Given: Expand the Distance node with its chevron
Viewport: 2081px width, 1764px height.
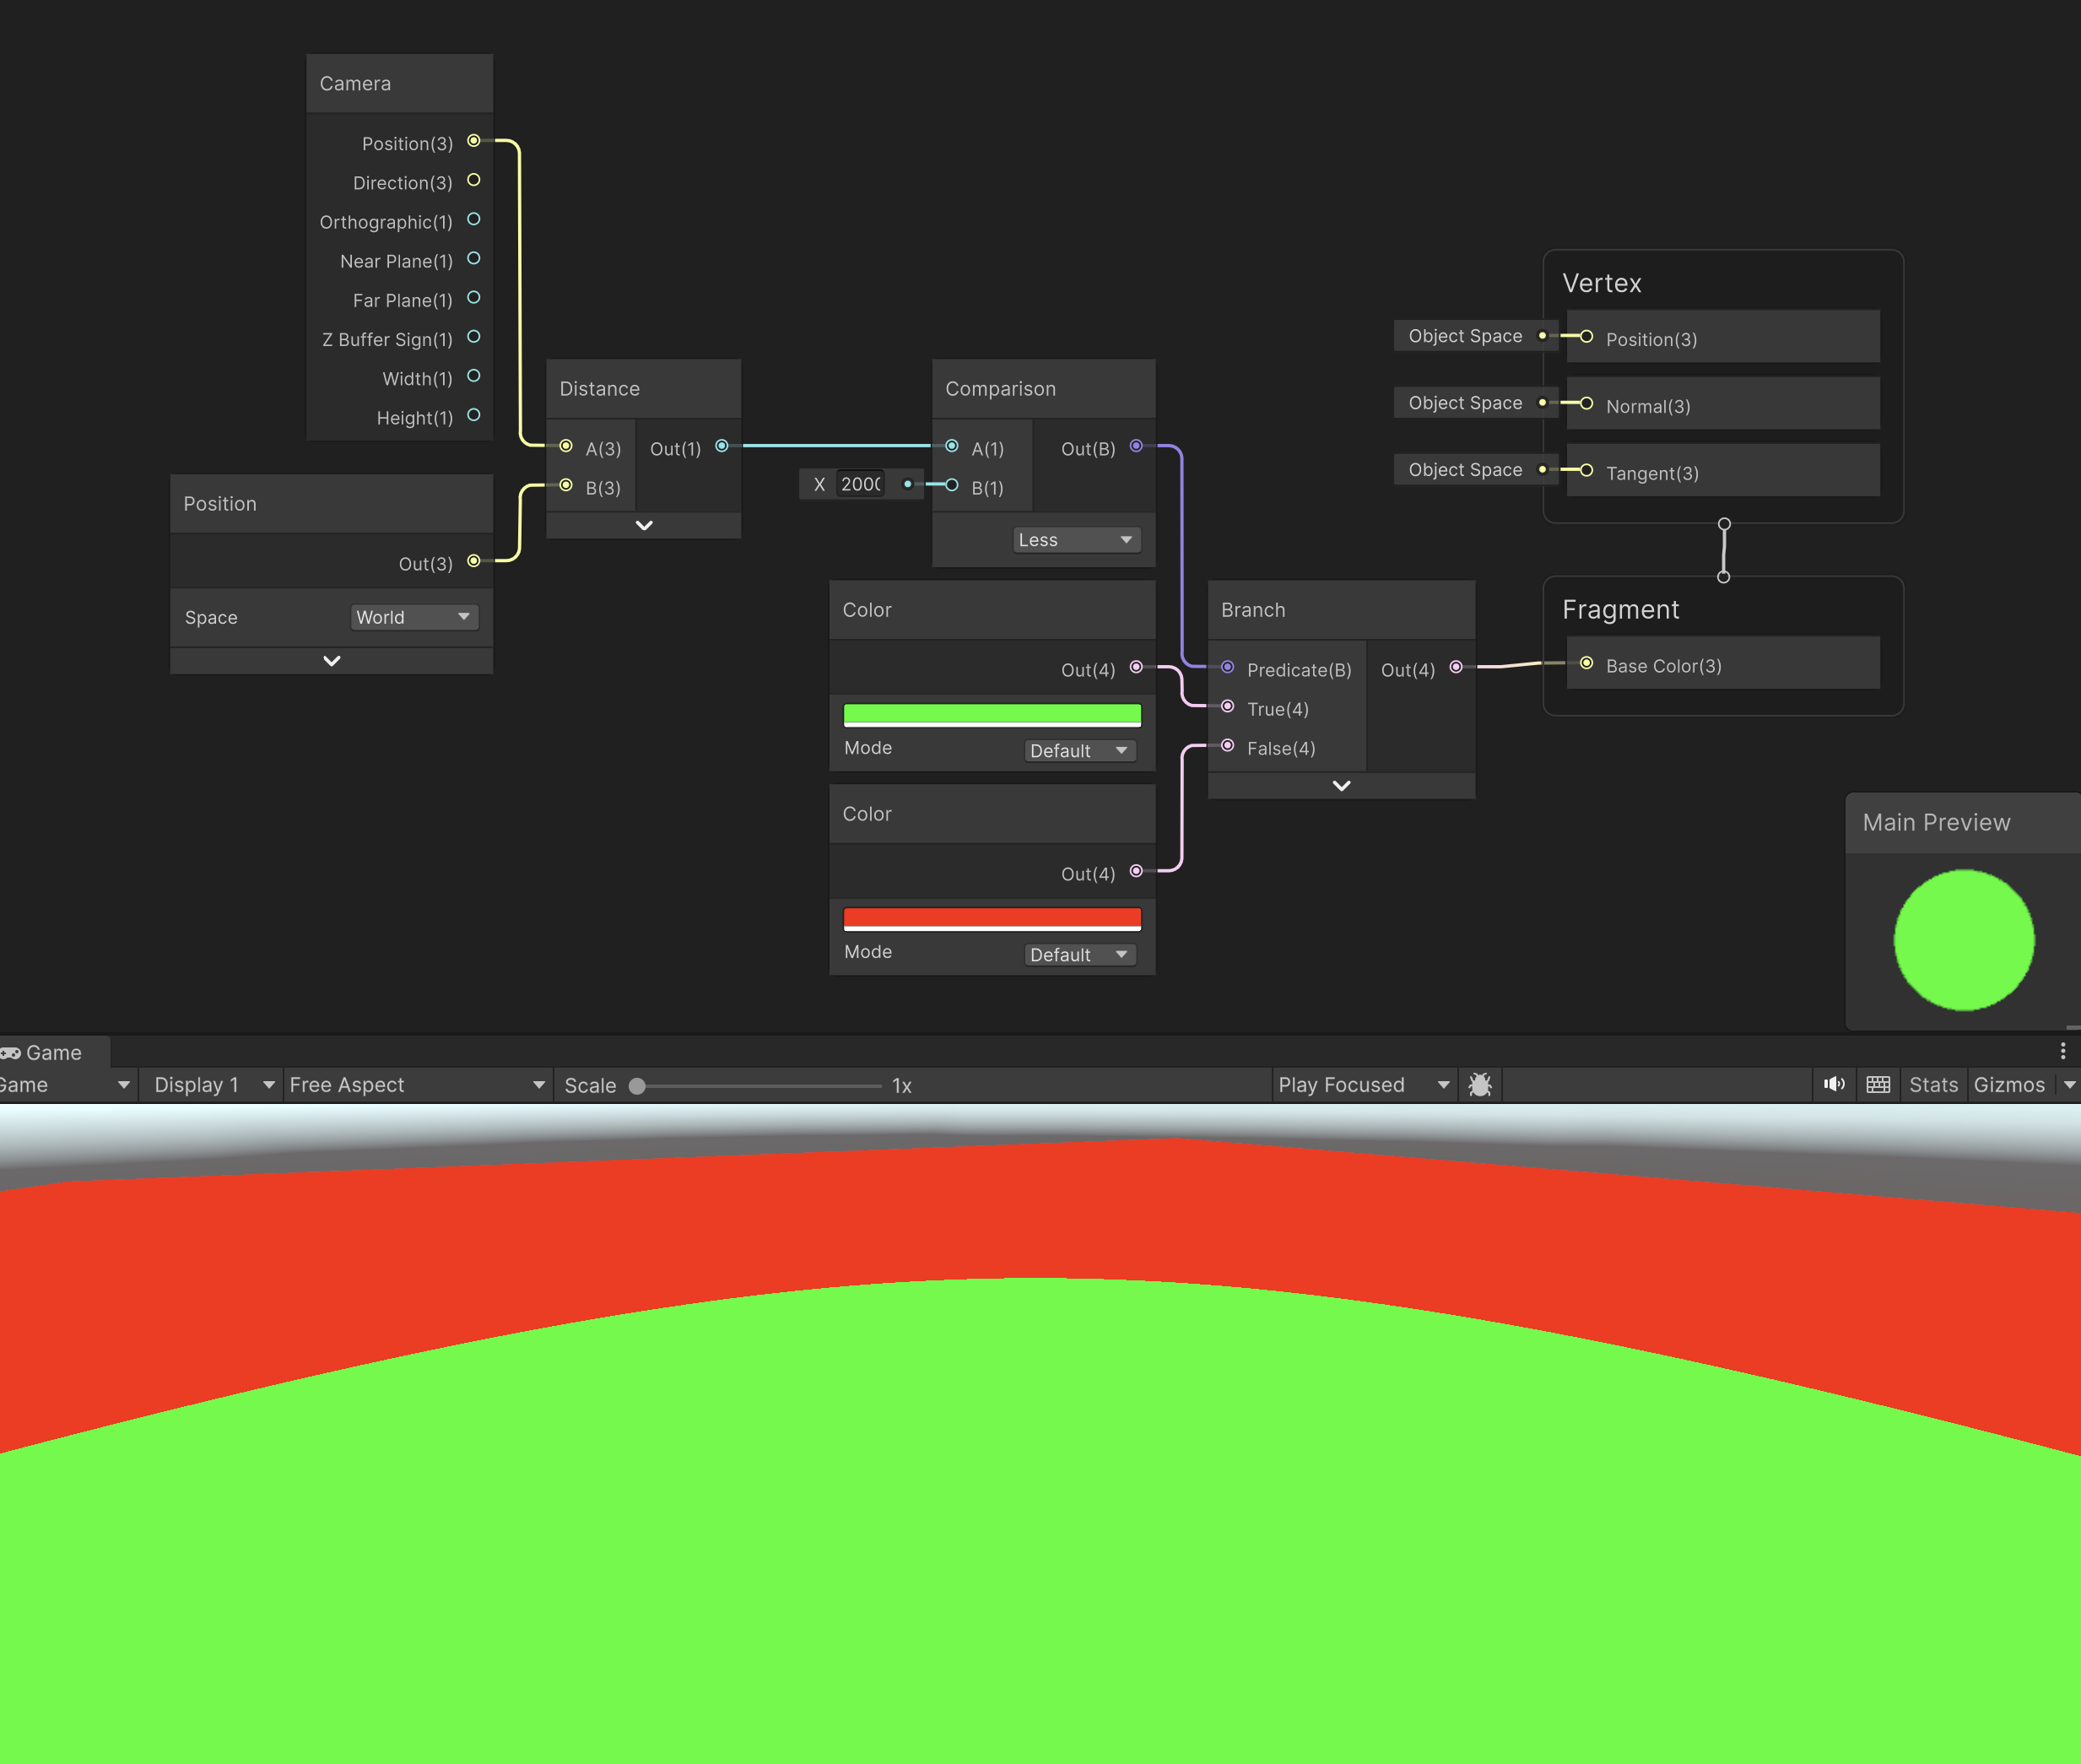Looking at the screenshot, I should click(643, 525).
